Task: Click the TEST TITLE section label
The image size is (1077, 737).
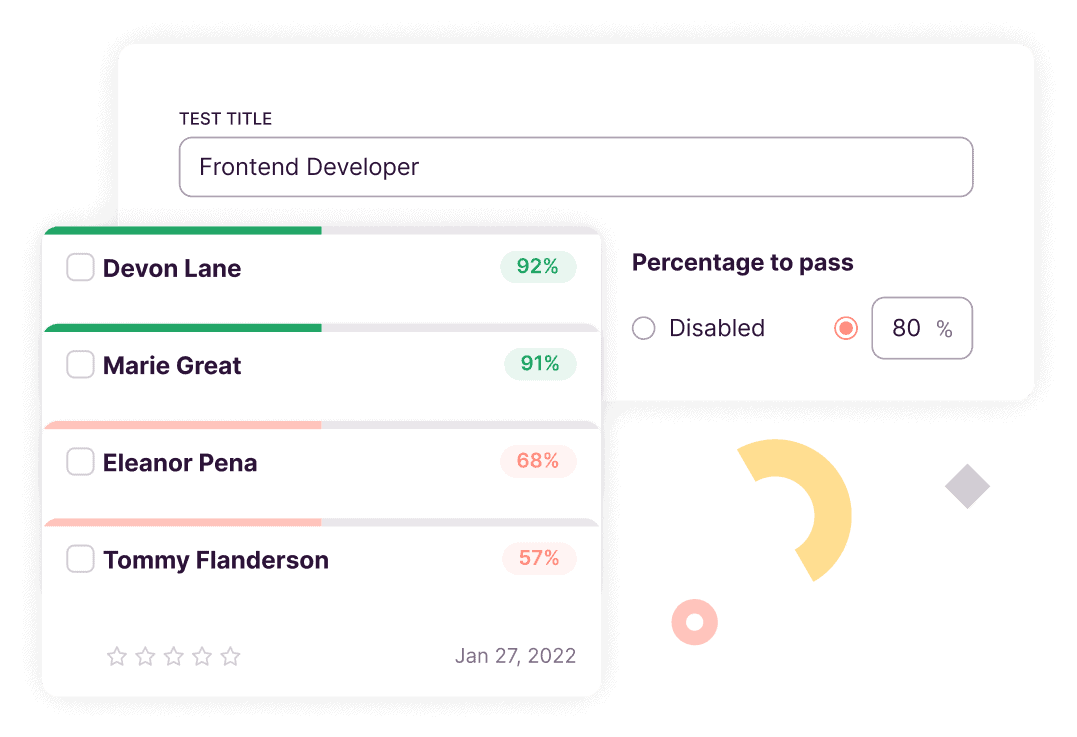Action: tap(225, 118)
